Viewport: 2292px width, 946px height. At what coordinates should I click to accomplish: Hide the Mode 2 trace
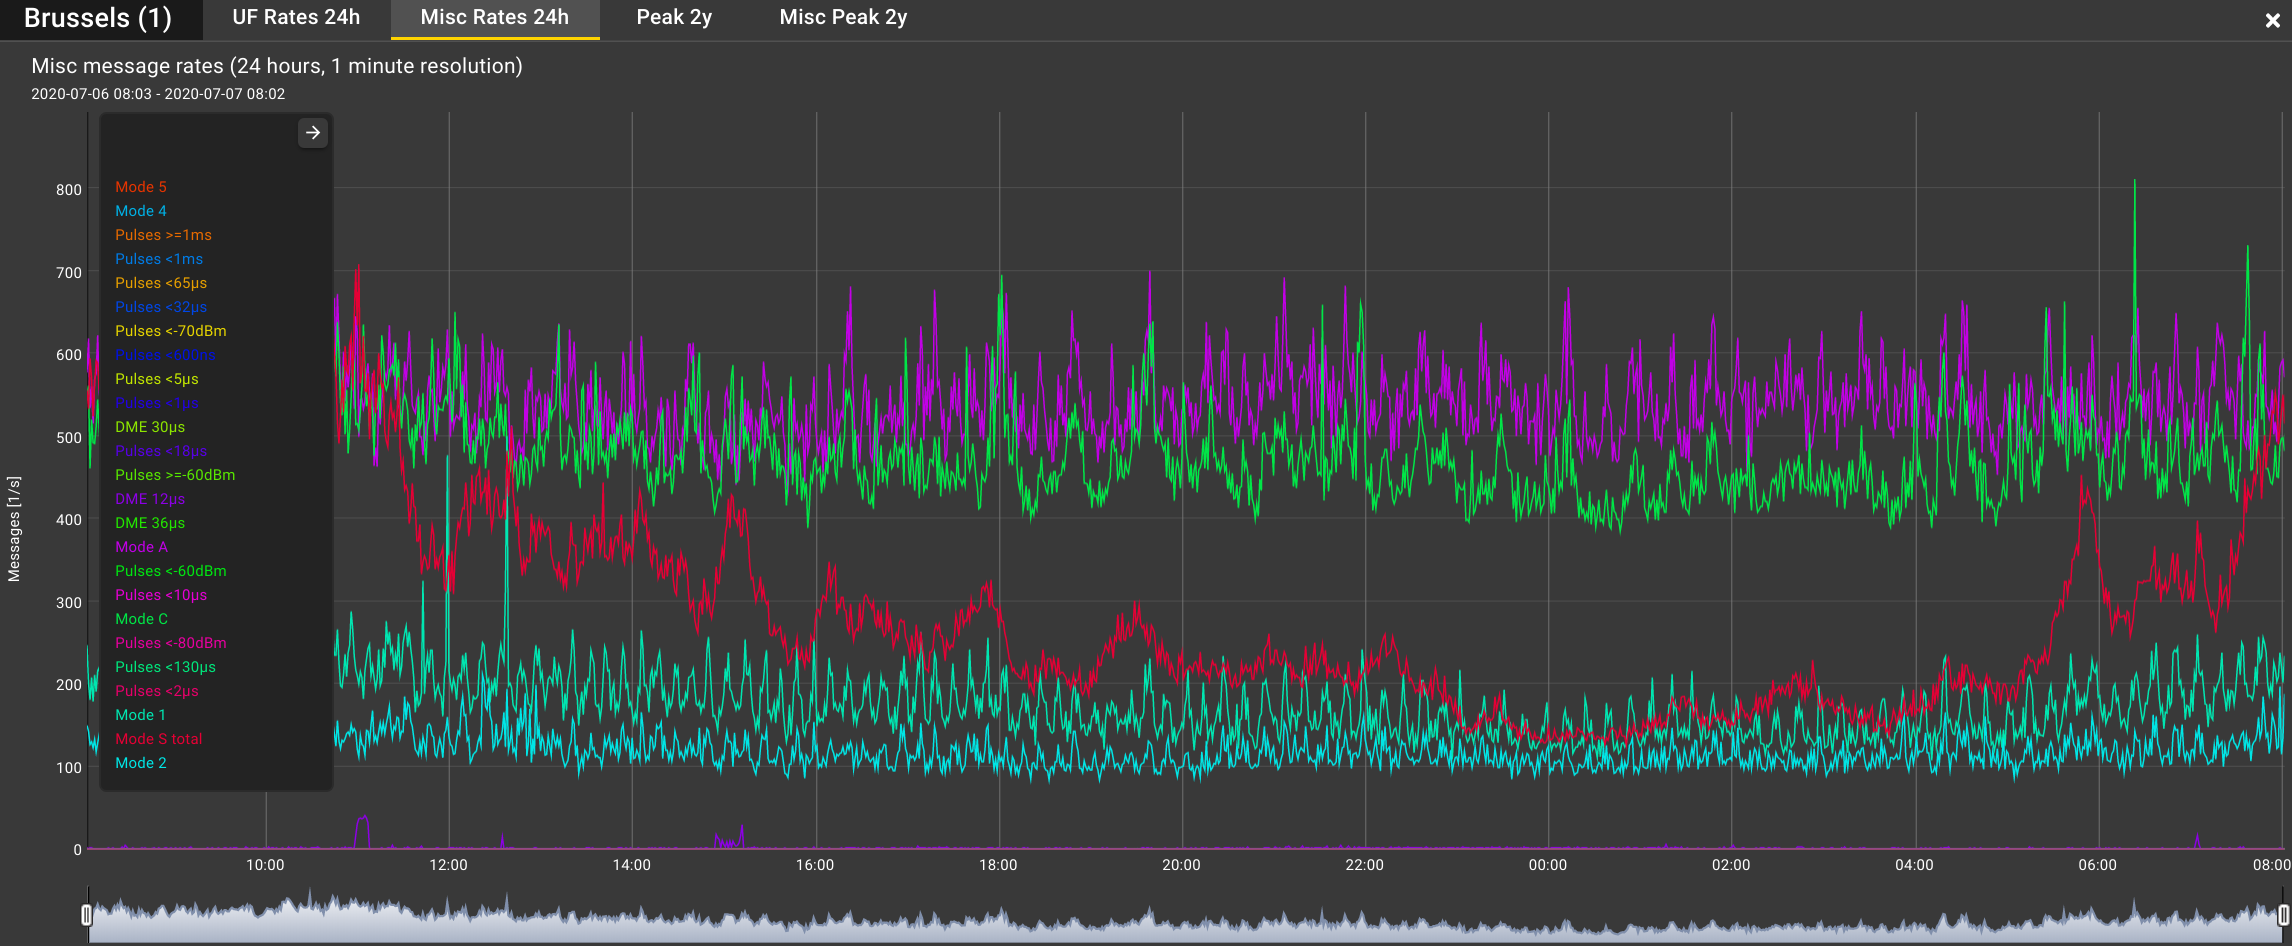[141, 762]
